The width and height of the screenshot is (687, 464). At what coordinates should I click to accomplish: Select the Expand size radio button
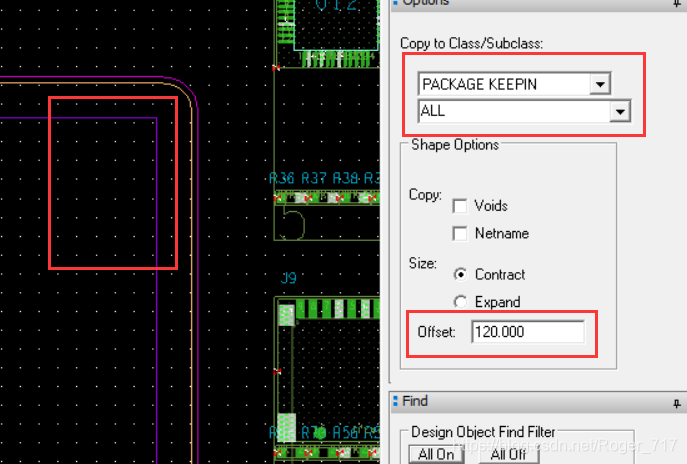(460, 302)
